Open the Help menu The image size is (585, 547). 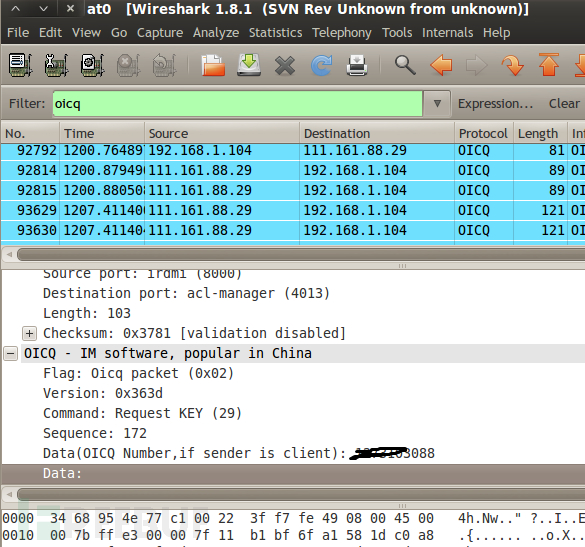tap(496, 32)
